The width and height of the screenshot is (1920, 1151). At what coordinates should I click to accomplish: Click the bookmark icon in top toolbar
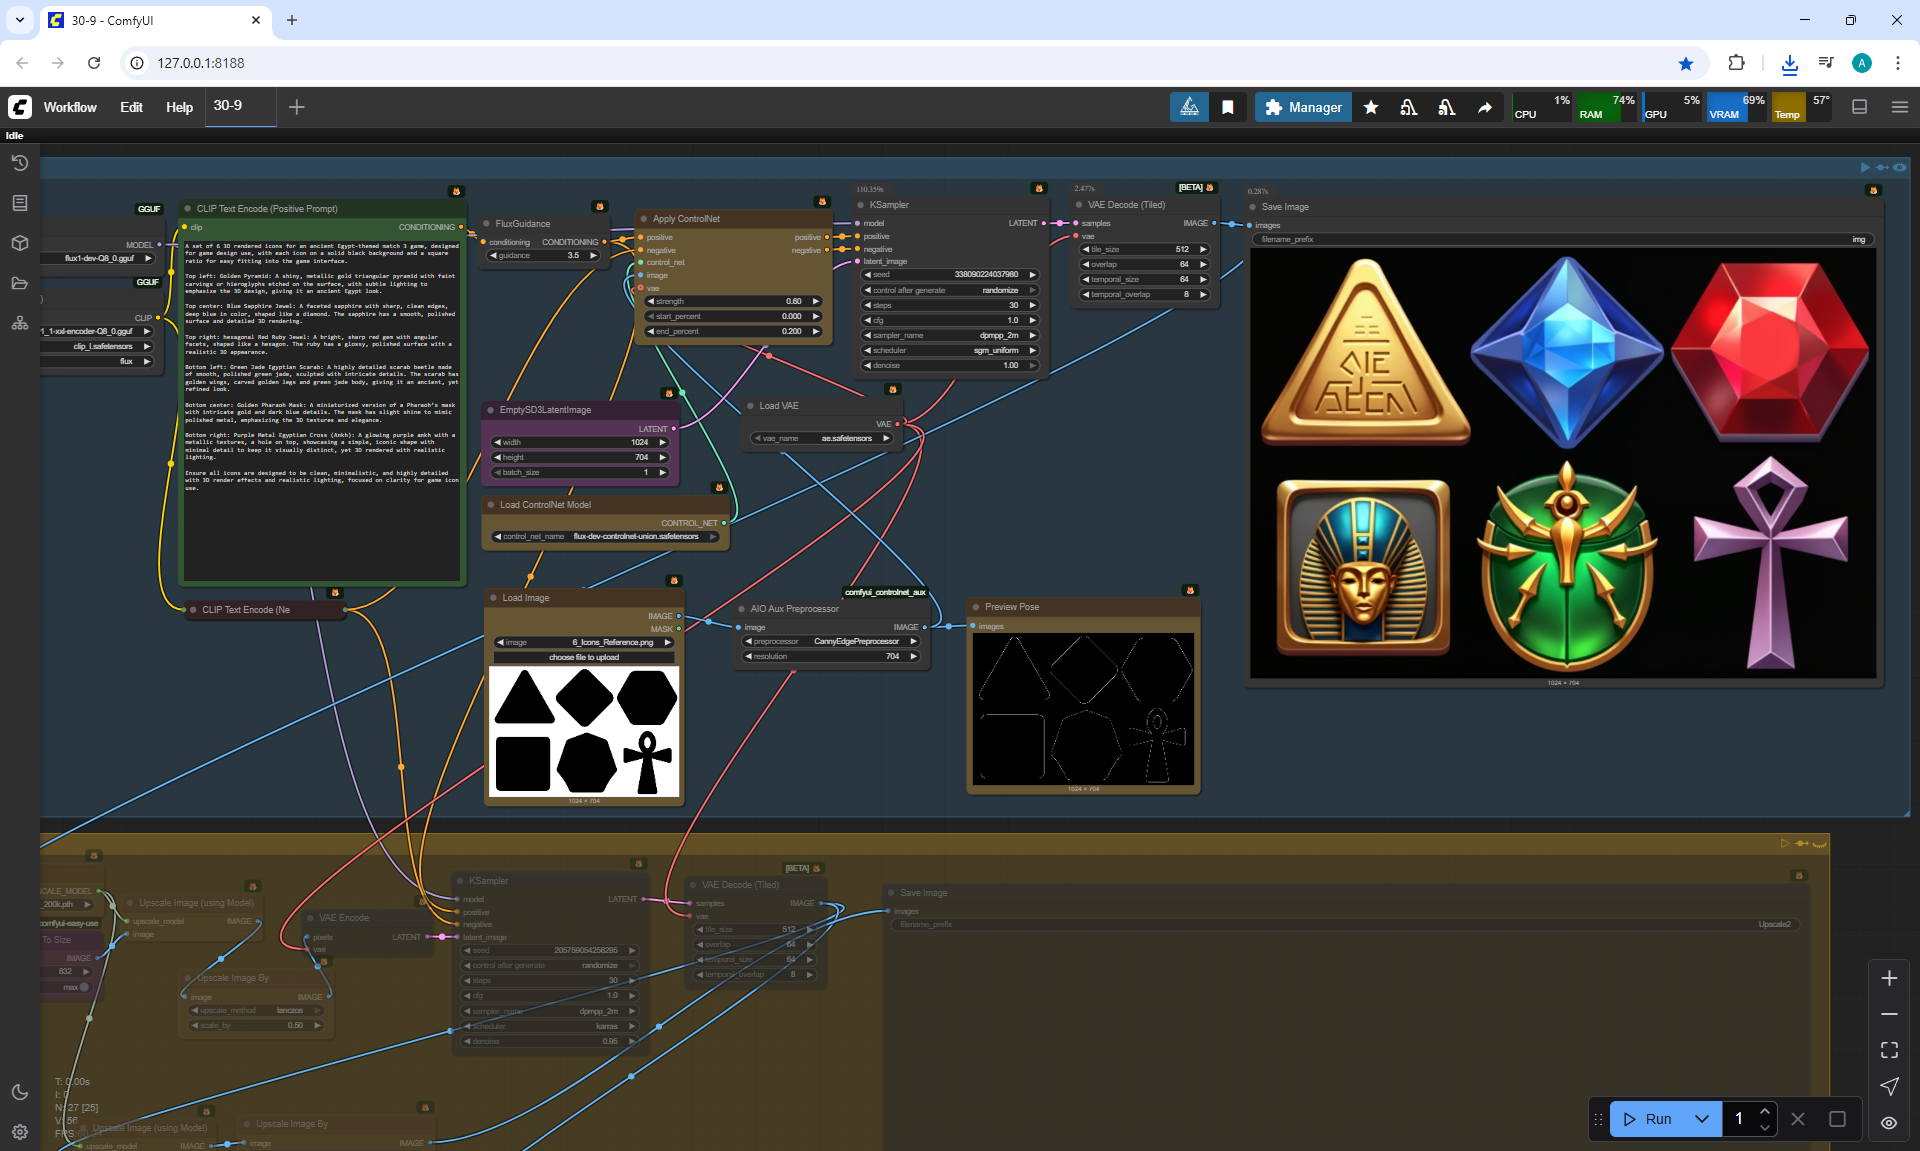pos(1227,107)
